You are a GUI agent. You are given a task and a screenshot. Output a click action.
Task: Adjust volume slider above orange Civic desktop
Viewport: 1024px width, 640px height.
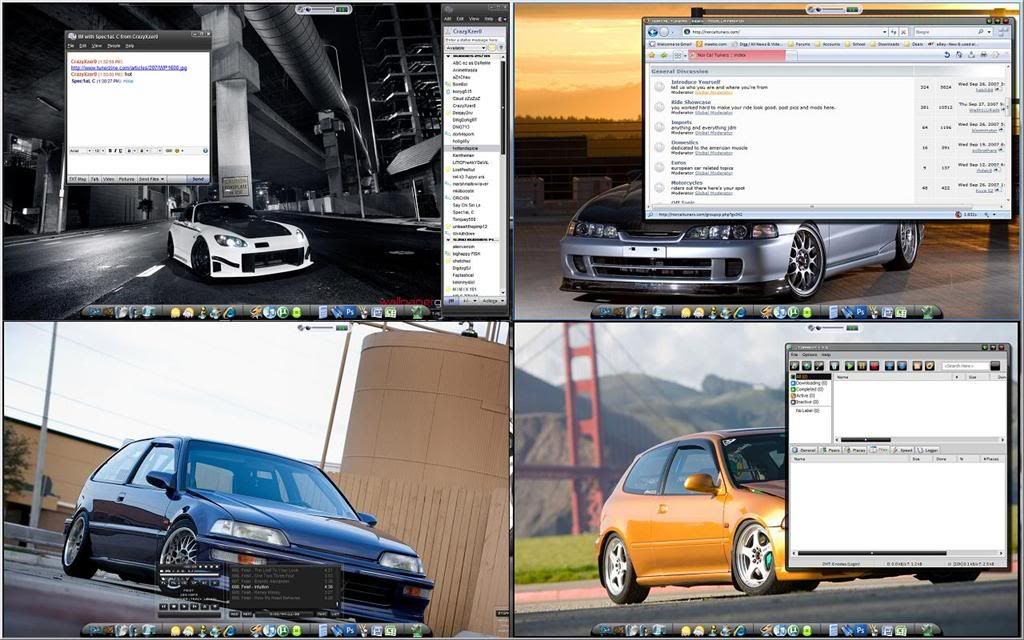click(x=830, y=327)
